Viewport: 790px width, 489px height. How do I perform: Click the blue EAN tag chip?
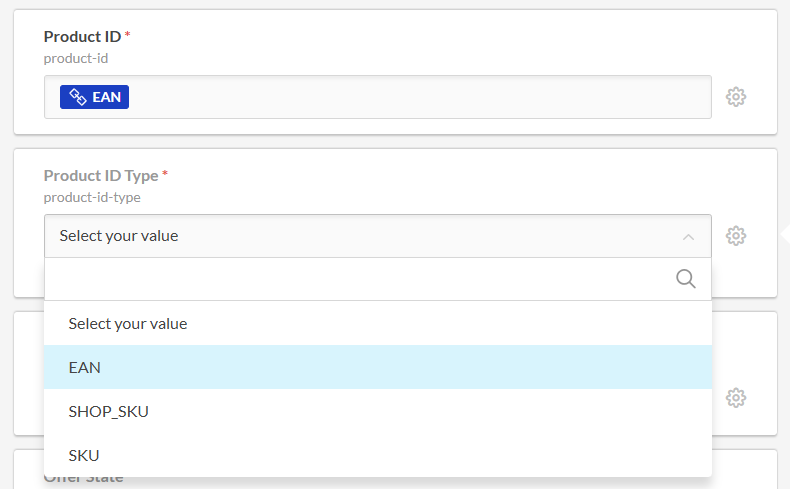[95, 97]
